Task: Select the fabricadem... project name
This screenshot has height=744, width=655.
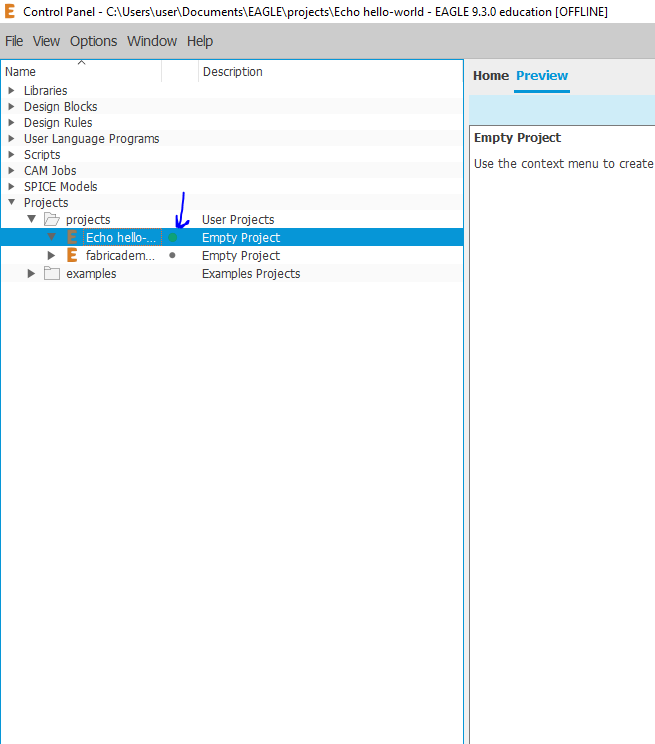Action: click(120, 255)
